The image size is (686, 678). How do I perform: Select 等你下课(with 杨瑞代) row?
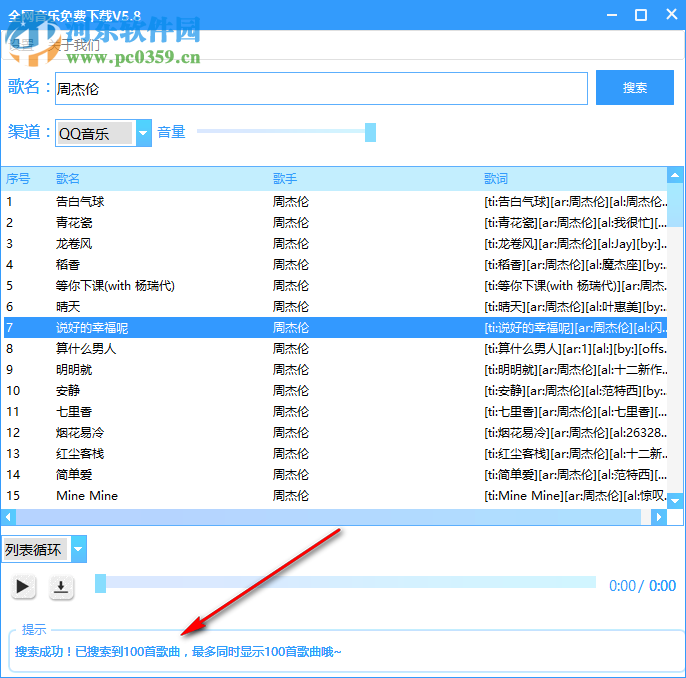[x=335, y=286]
